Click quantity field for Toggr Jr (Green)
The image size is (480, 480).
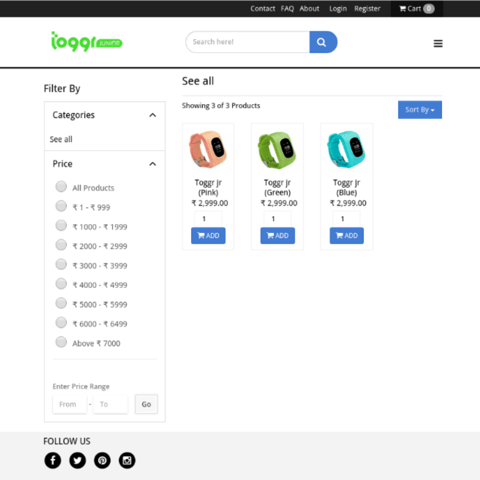click(278, 219)
